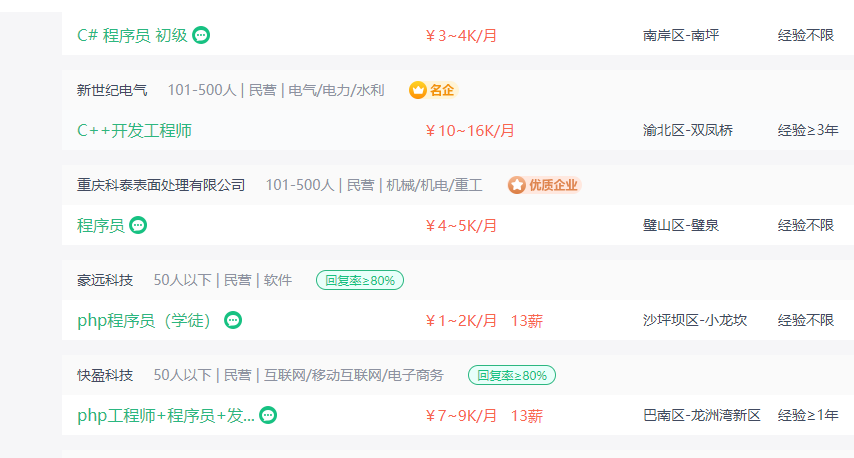Open the C# 程序员 初级 job posting
The image size is (854, 458).
click(132, 35)
